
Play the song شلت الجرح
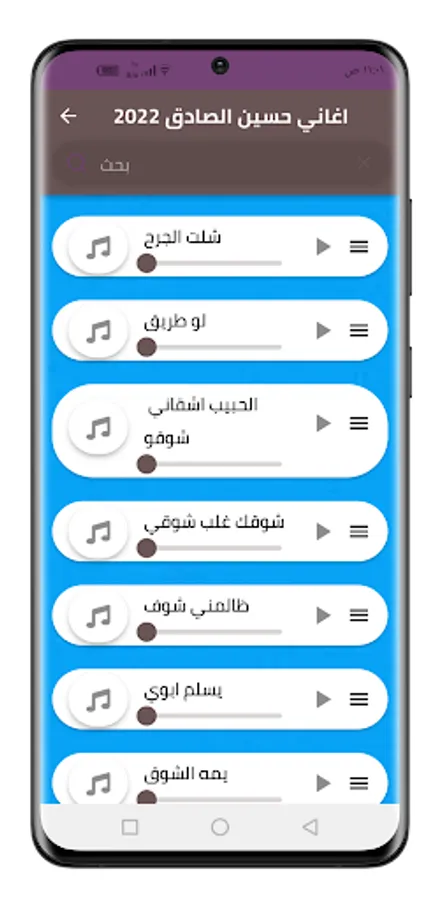click(323, 247)
